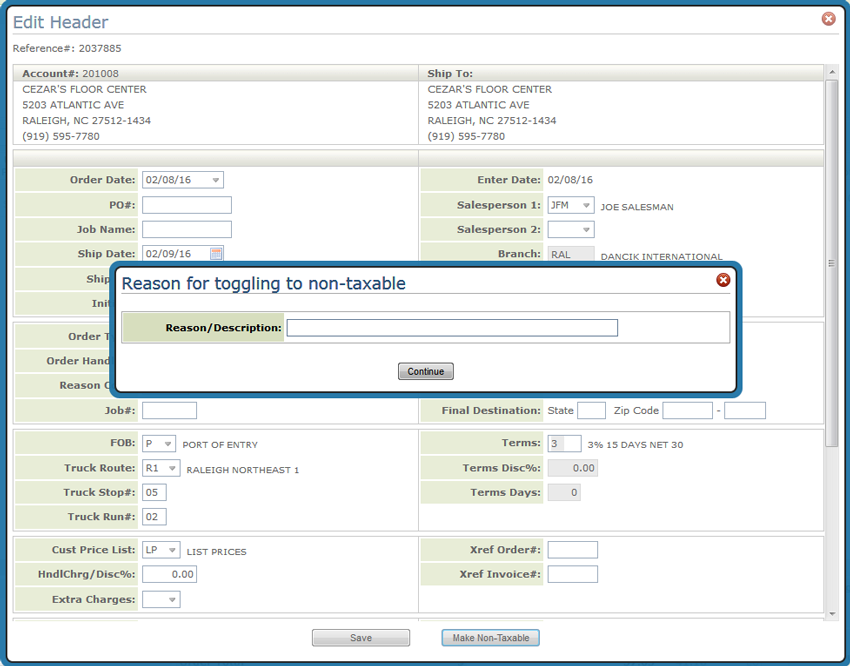
Task: Click the Reason/Description text field
Action: pos(452,328)
